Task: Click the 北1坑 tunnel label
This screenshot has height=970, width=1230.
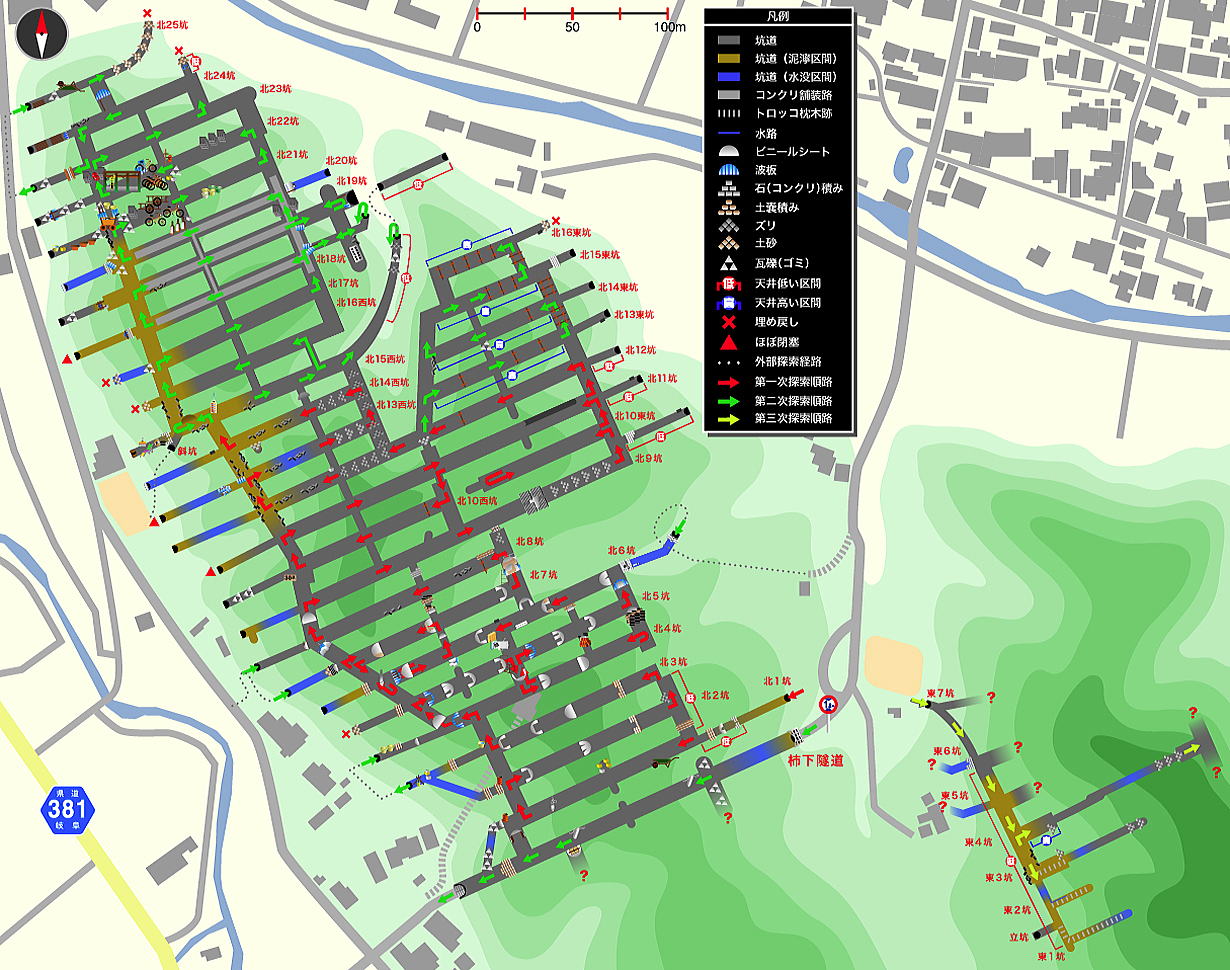Action: coord(776,682)
